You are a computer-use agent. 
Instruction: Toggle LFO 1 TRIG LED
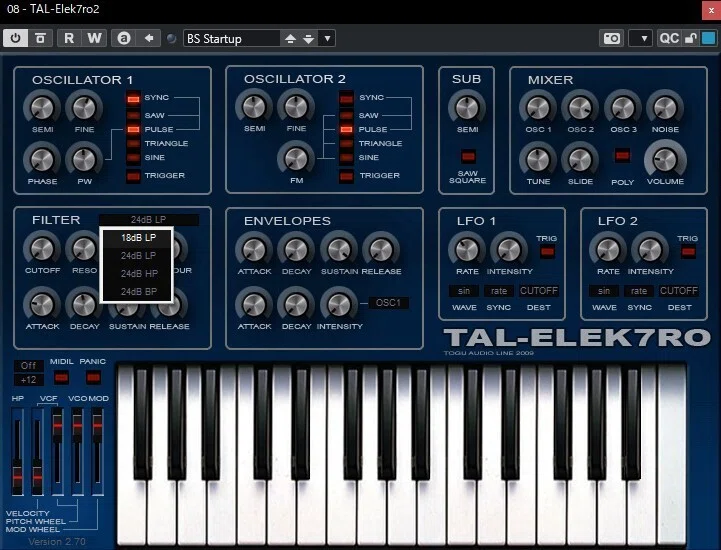pos(547,252)
